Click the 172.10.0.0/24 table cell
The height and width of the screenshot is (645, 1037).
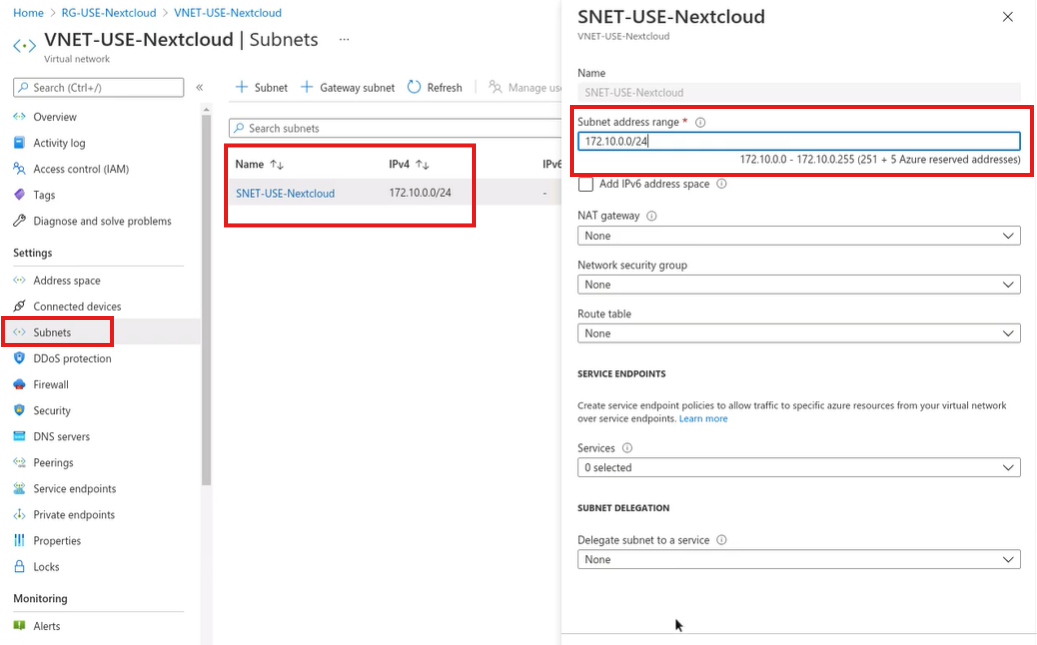420,193
